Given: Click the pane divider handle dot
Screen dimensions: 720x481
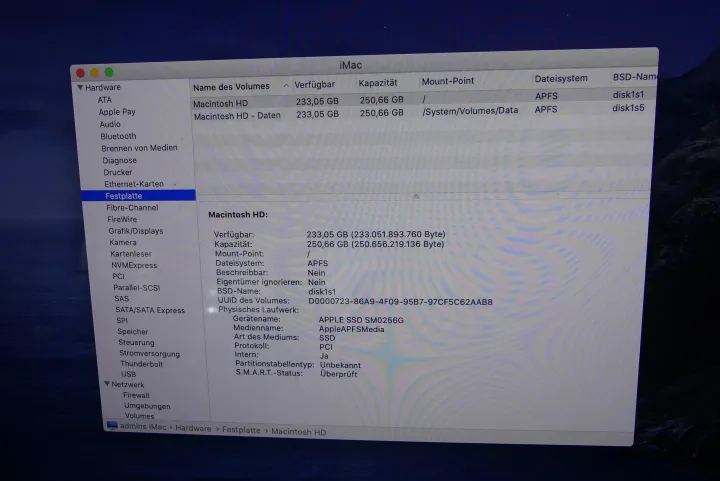Looking at the screenshot, I should coord(416,196).
